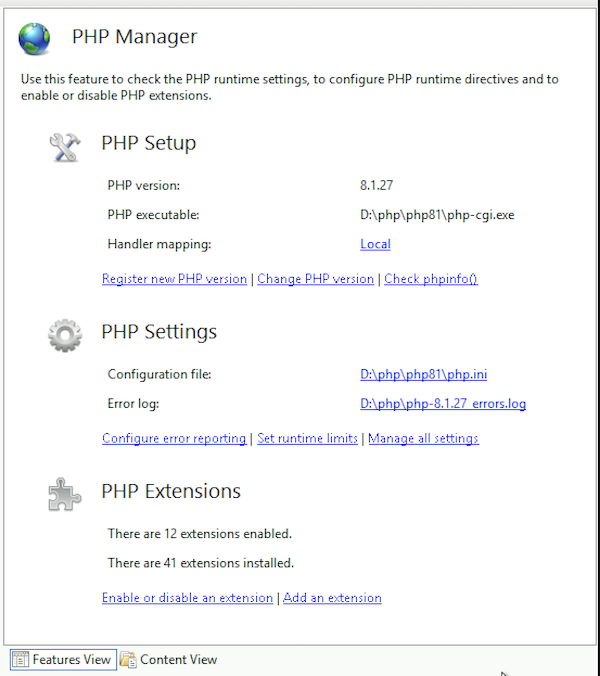600x676 pixels.
Task: Click the PHP Setup tools icon
Action: [x=65, y=145]
